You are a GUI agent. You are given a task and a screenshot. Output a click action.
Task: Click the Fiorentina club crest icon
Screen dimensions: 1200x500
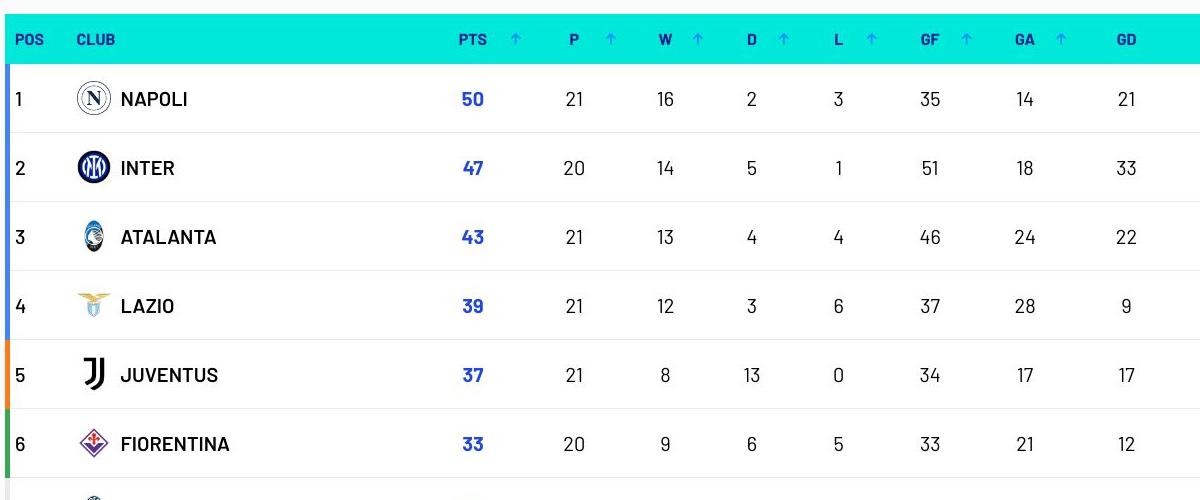pyautogui.click(x=94, y=443)
